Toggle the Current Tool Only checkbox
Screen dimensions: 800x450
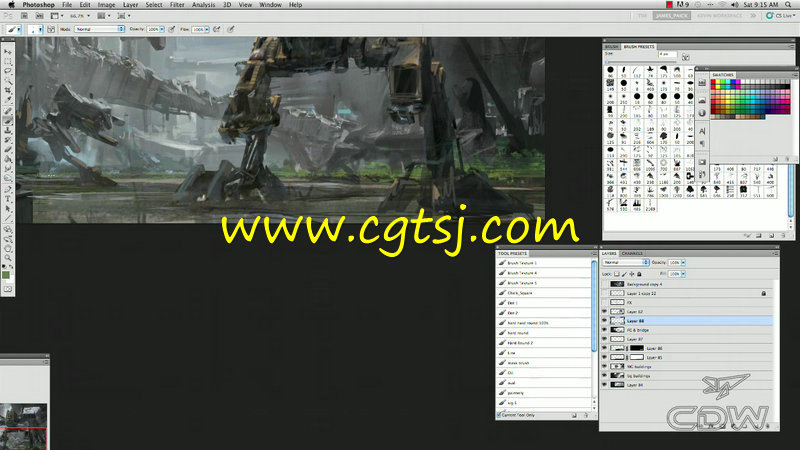(499, 415)
